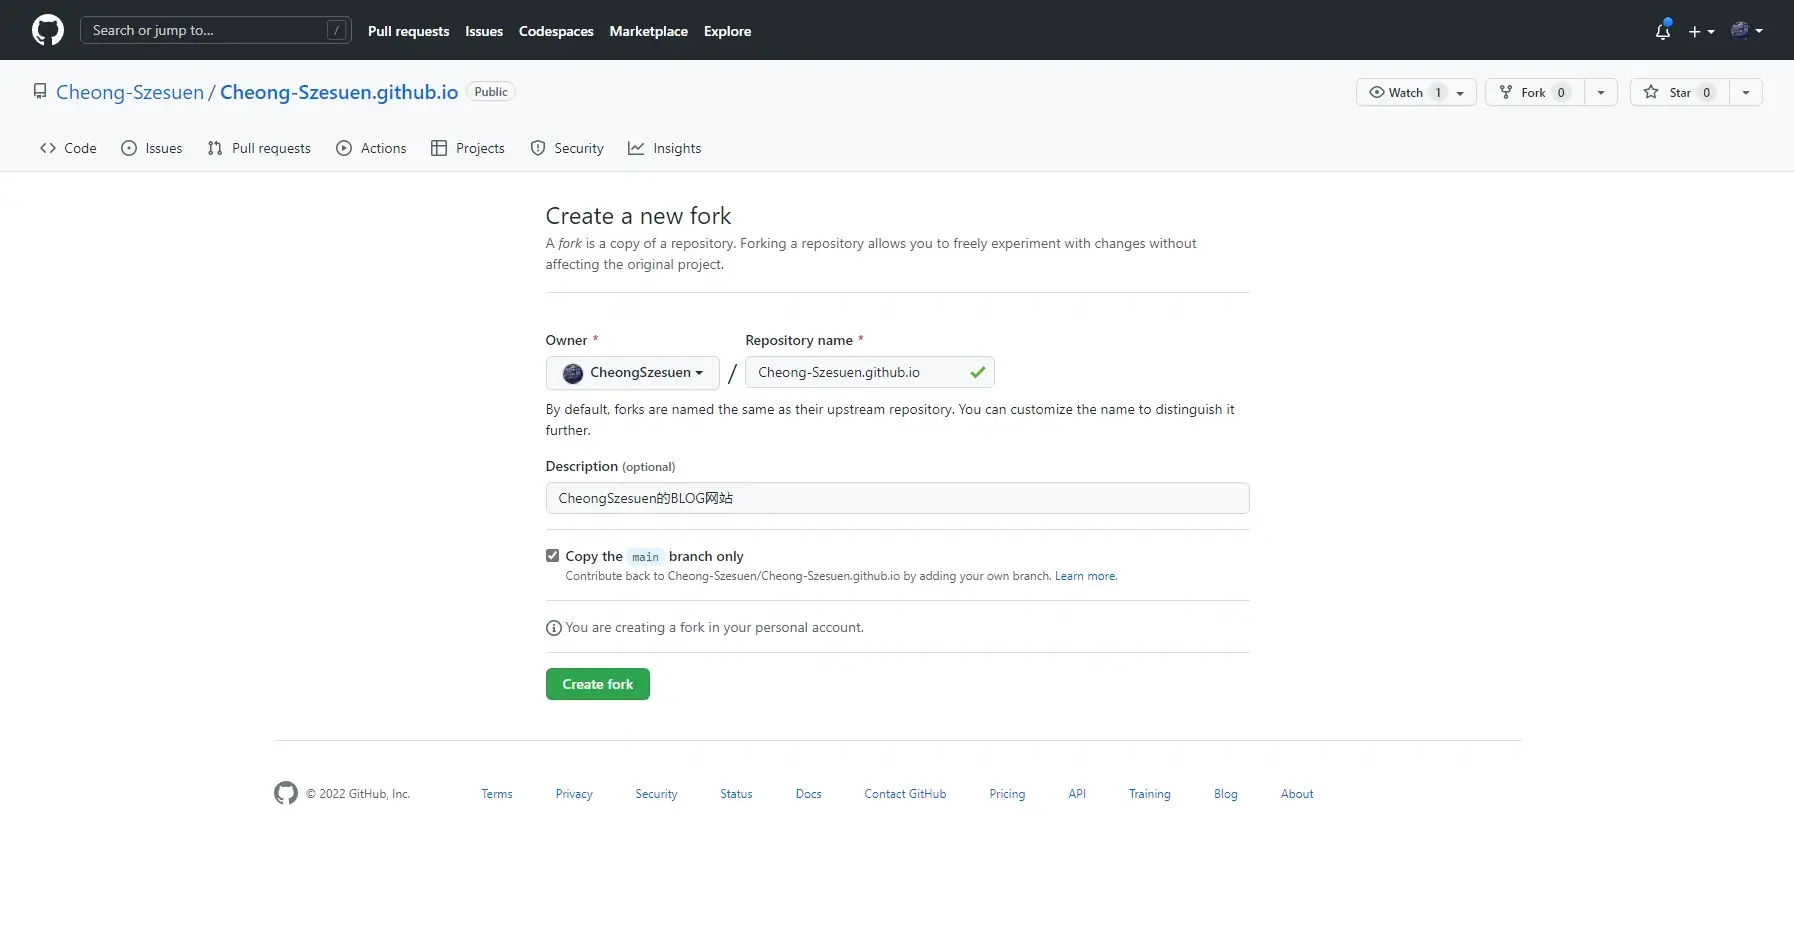
Task: Click the GitHub logo in top left
Action: point(47,30)
